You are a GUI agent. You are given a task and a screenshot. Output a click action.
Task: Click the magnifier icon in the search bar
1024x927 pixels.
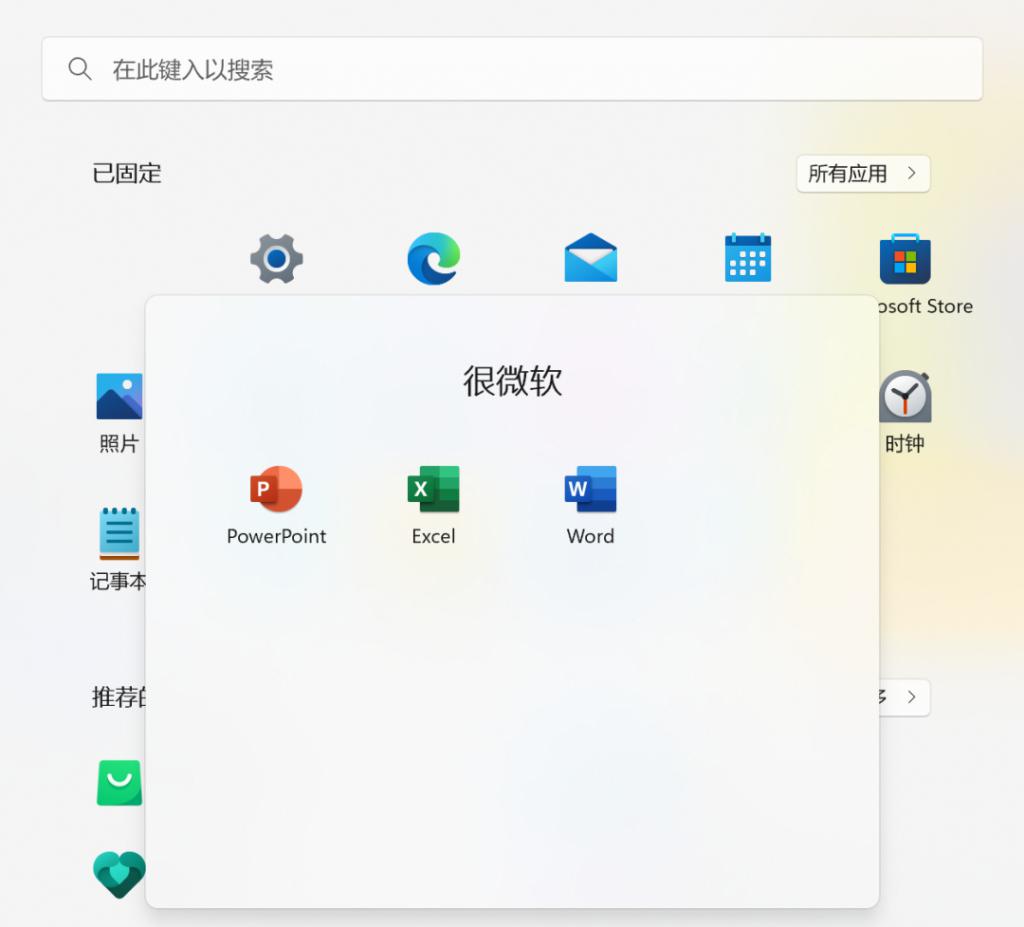click(80, 69)
